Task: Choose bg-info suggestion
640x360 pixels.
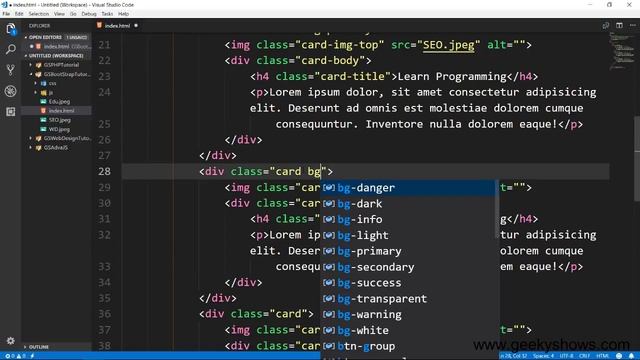Action: pyautogui.click(x=408, y=220)
